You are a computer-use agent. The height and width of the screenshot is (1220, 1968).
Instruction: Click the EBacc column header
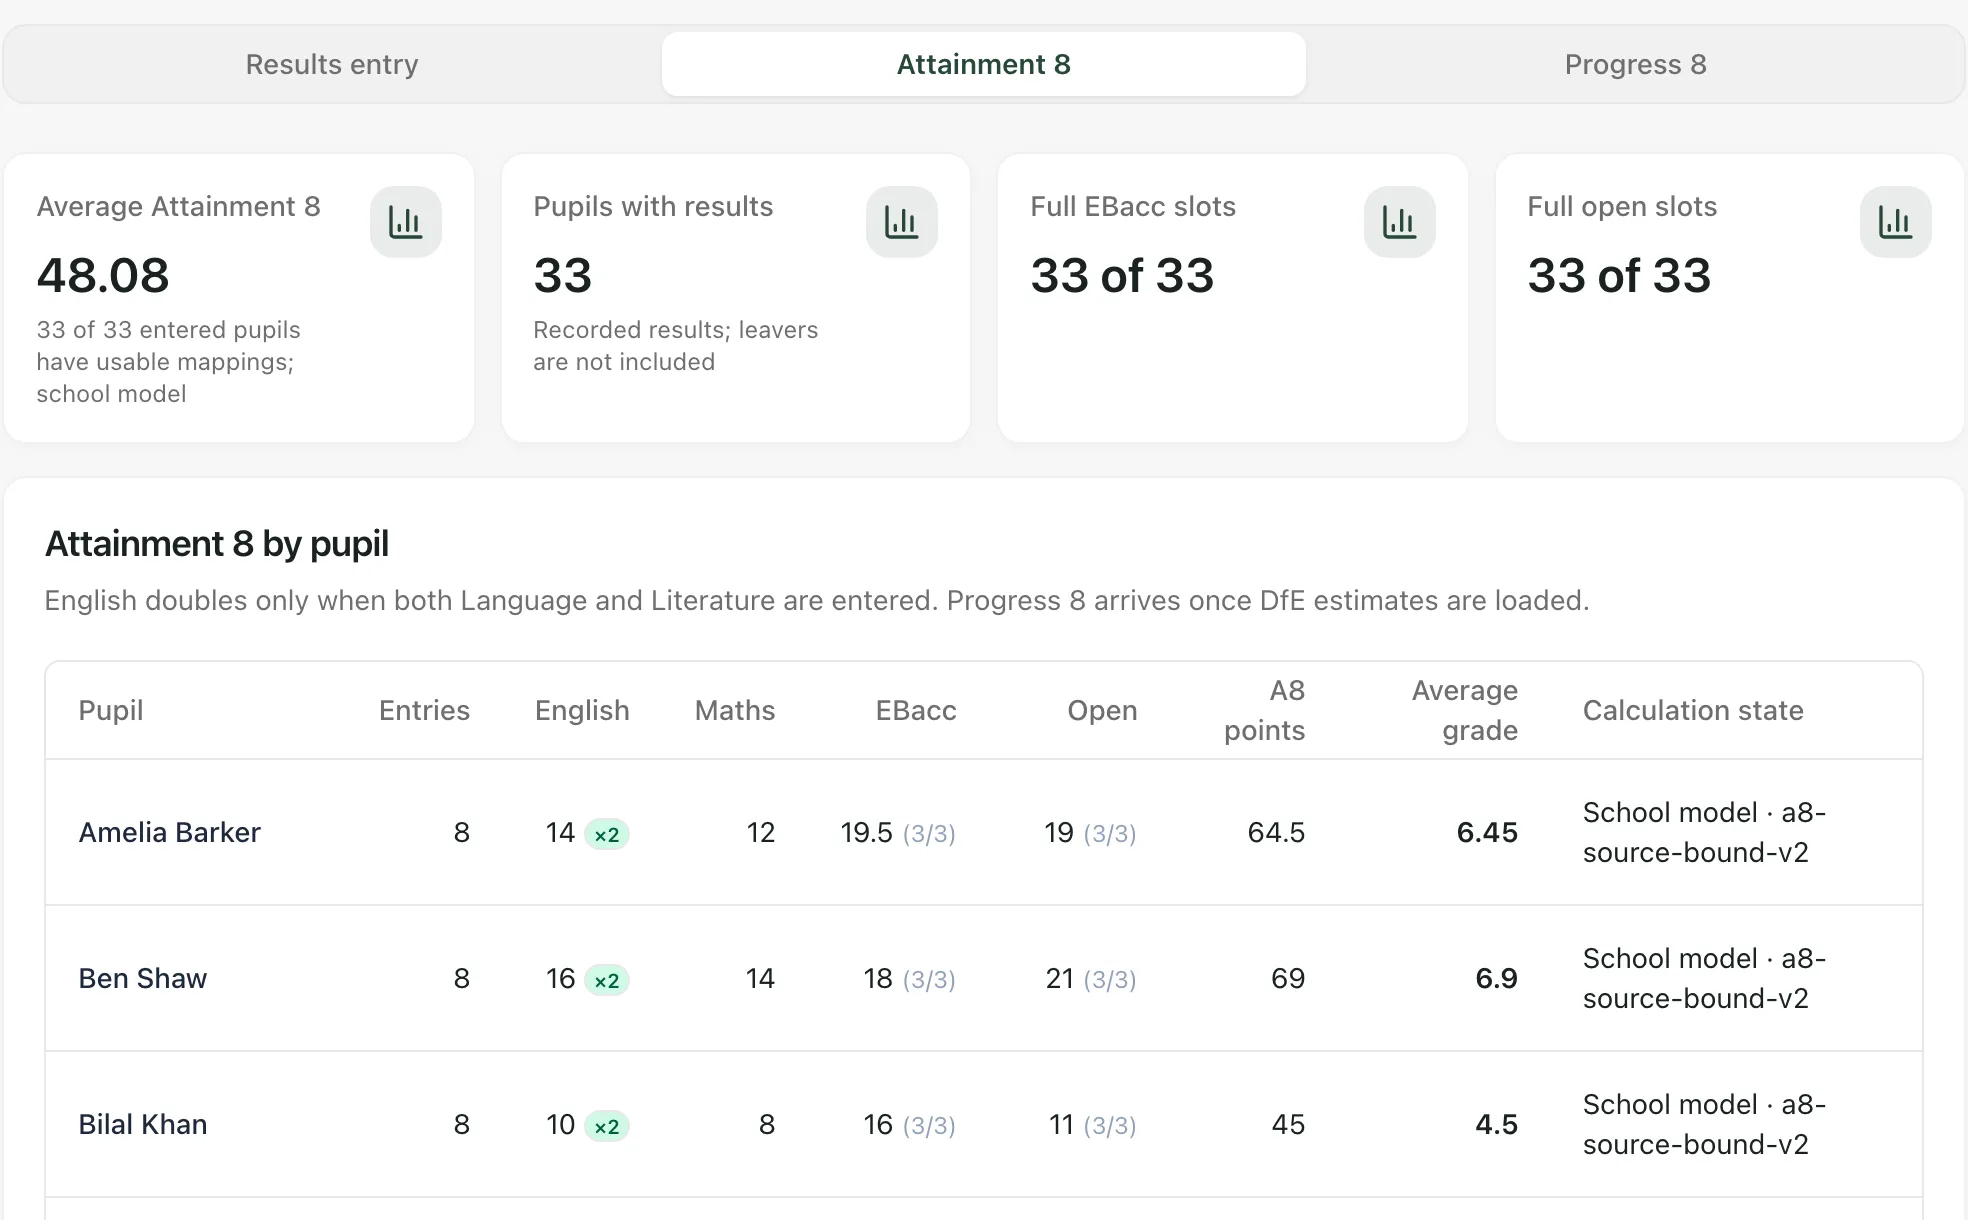click(916, 710)
